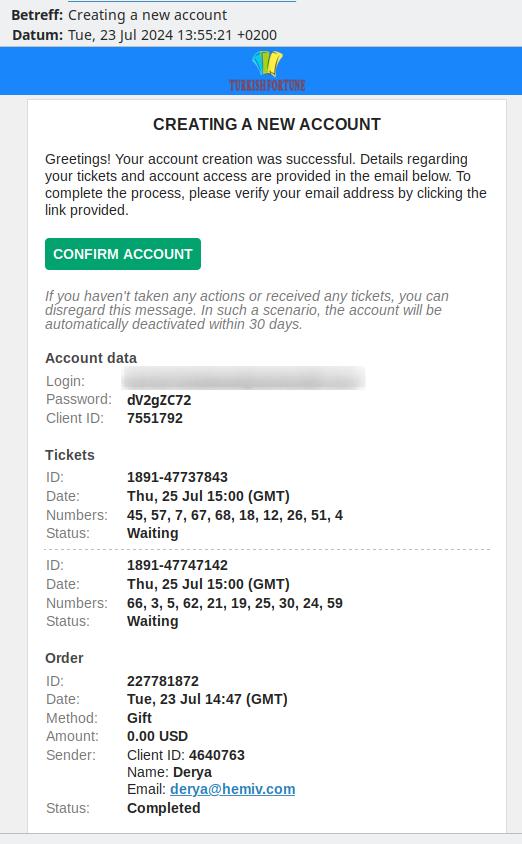This screenshot has width=522, height=844.
Task: Click the order status Completed text
Action: (164, 808)
